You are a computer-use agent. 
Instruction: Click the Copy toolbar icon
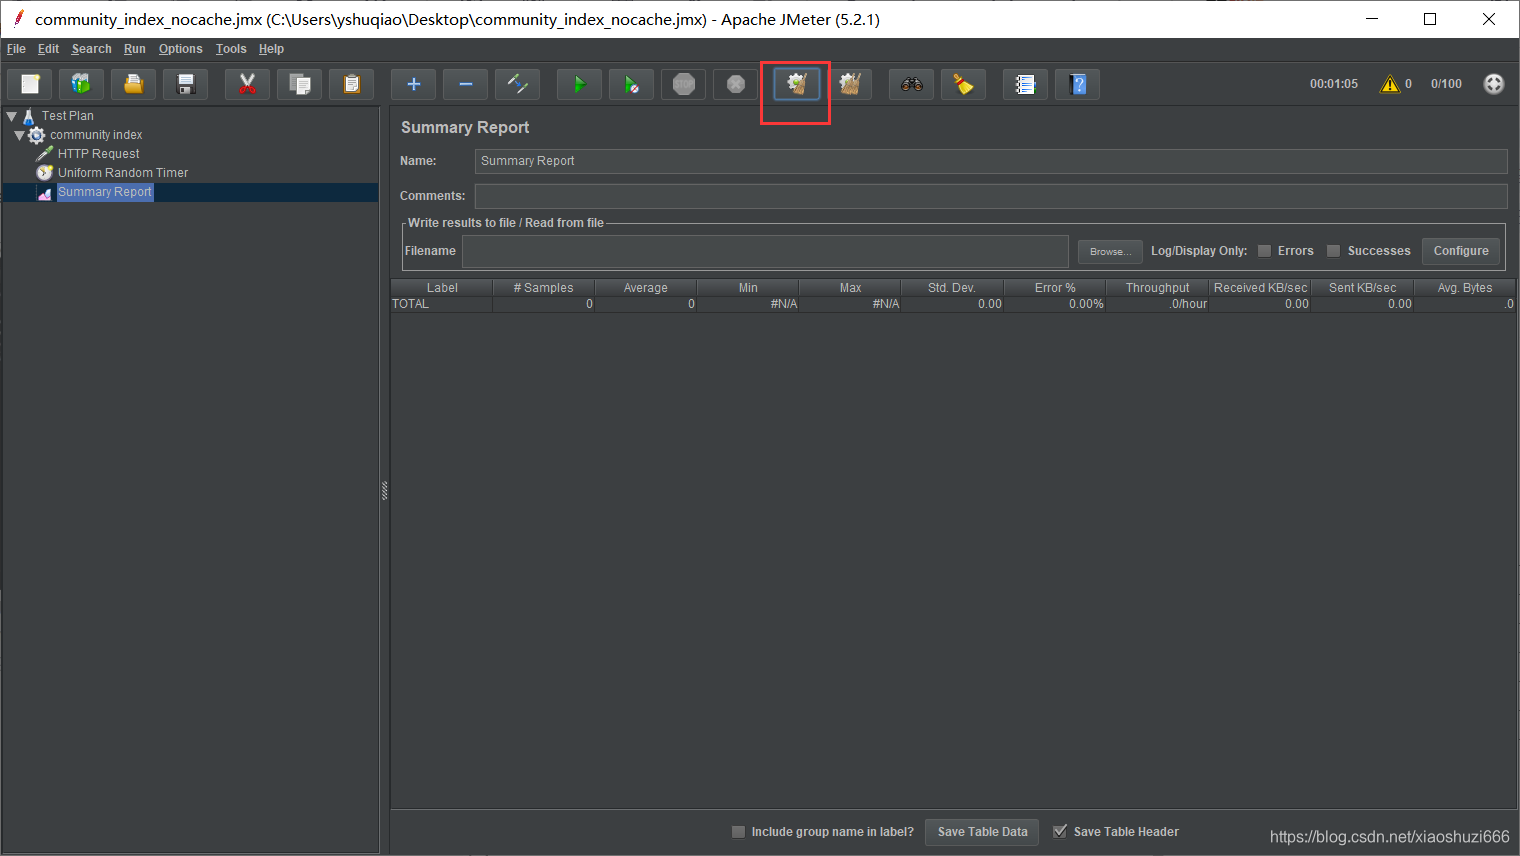[299, 85]
